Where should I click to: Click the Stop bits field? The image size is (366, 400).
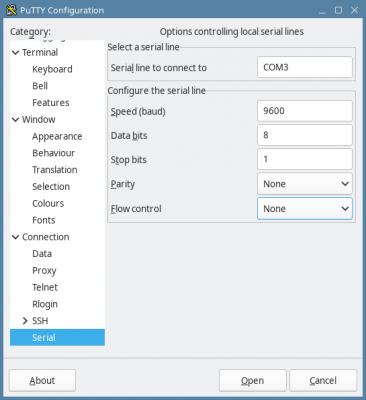click(305, 159)
